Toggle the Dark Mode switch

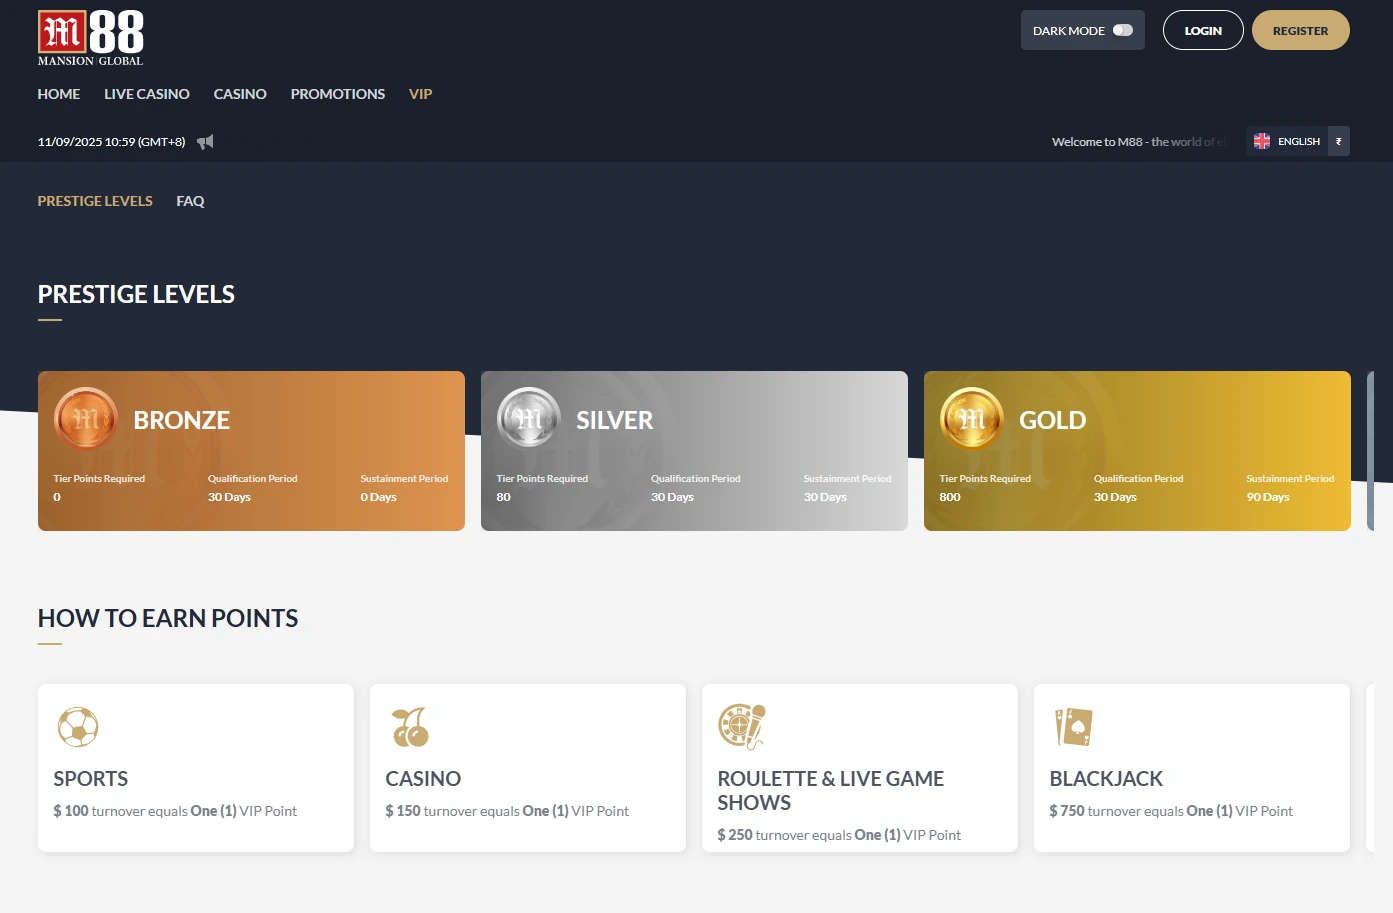click(1122, 30)
